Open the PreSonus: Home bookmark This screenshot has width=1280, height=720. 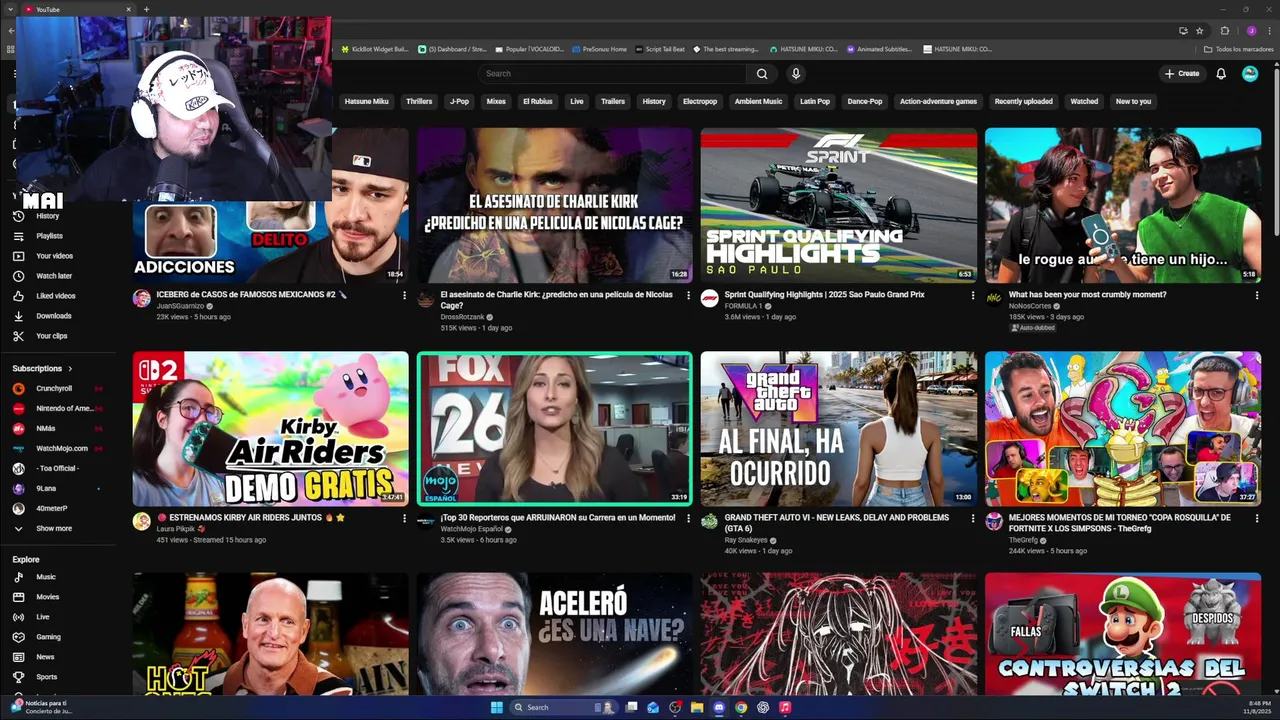click(x=598, y=49)
